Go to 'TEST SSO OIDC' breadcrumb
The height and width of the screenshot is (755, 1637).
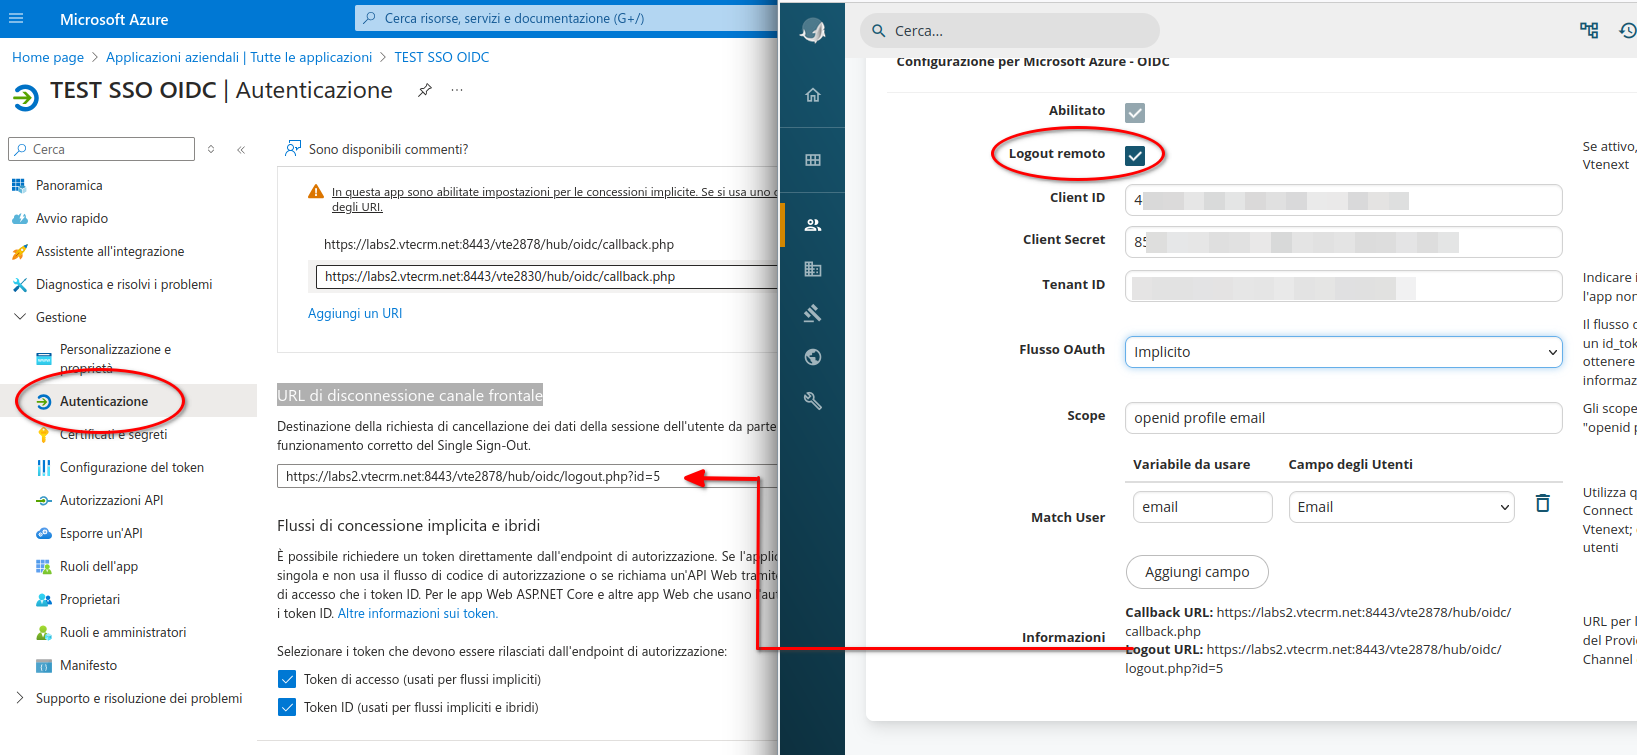442,57
